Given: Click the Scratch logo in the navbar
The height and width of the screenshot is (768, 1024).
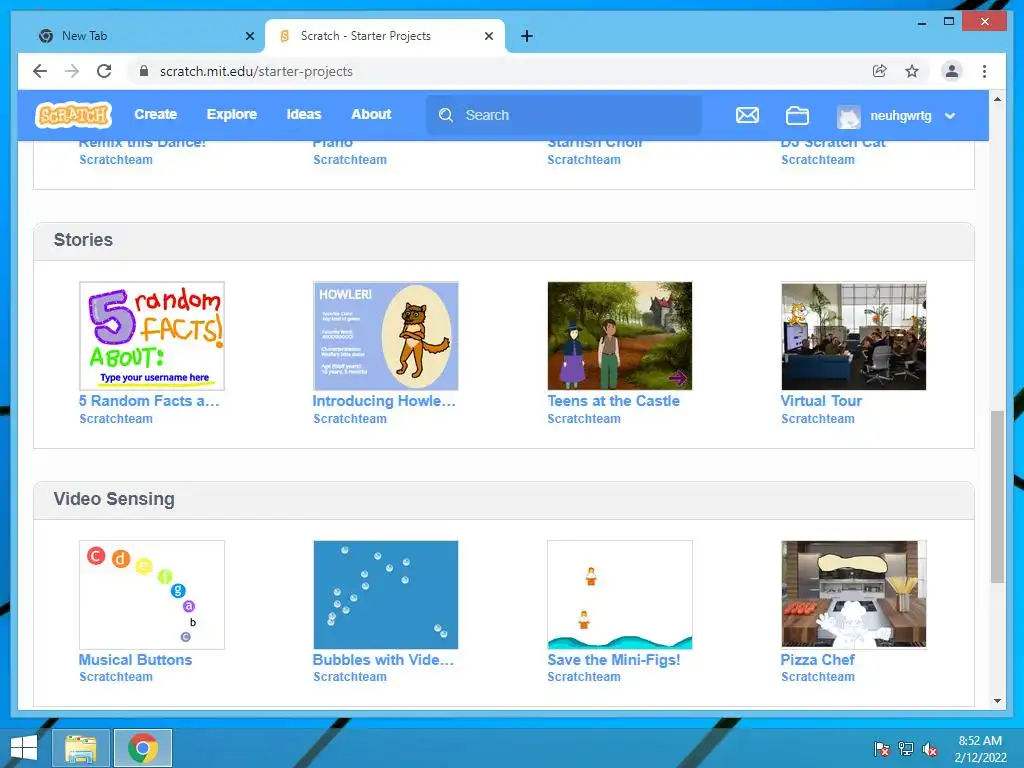Looking at the screenshot, I should pos(73,115).
